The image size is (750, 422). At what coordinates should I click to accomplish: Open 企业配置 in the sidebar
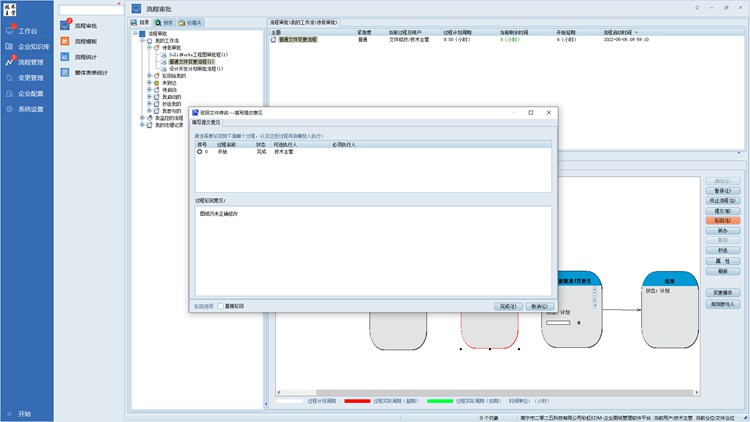30,93
